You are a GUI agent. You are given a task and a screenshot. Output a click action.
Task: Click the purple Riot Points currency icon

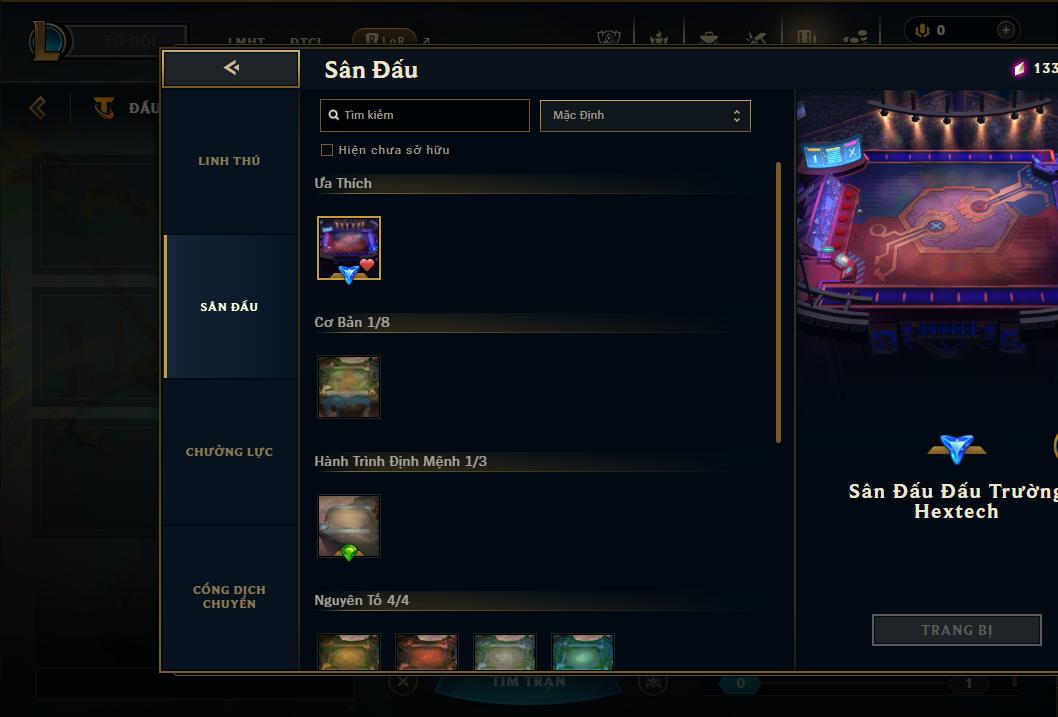click(1020, 68)
